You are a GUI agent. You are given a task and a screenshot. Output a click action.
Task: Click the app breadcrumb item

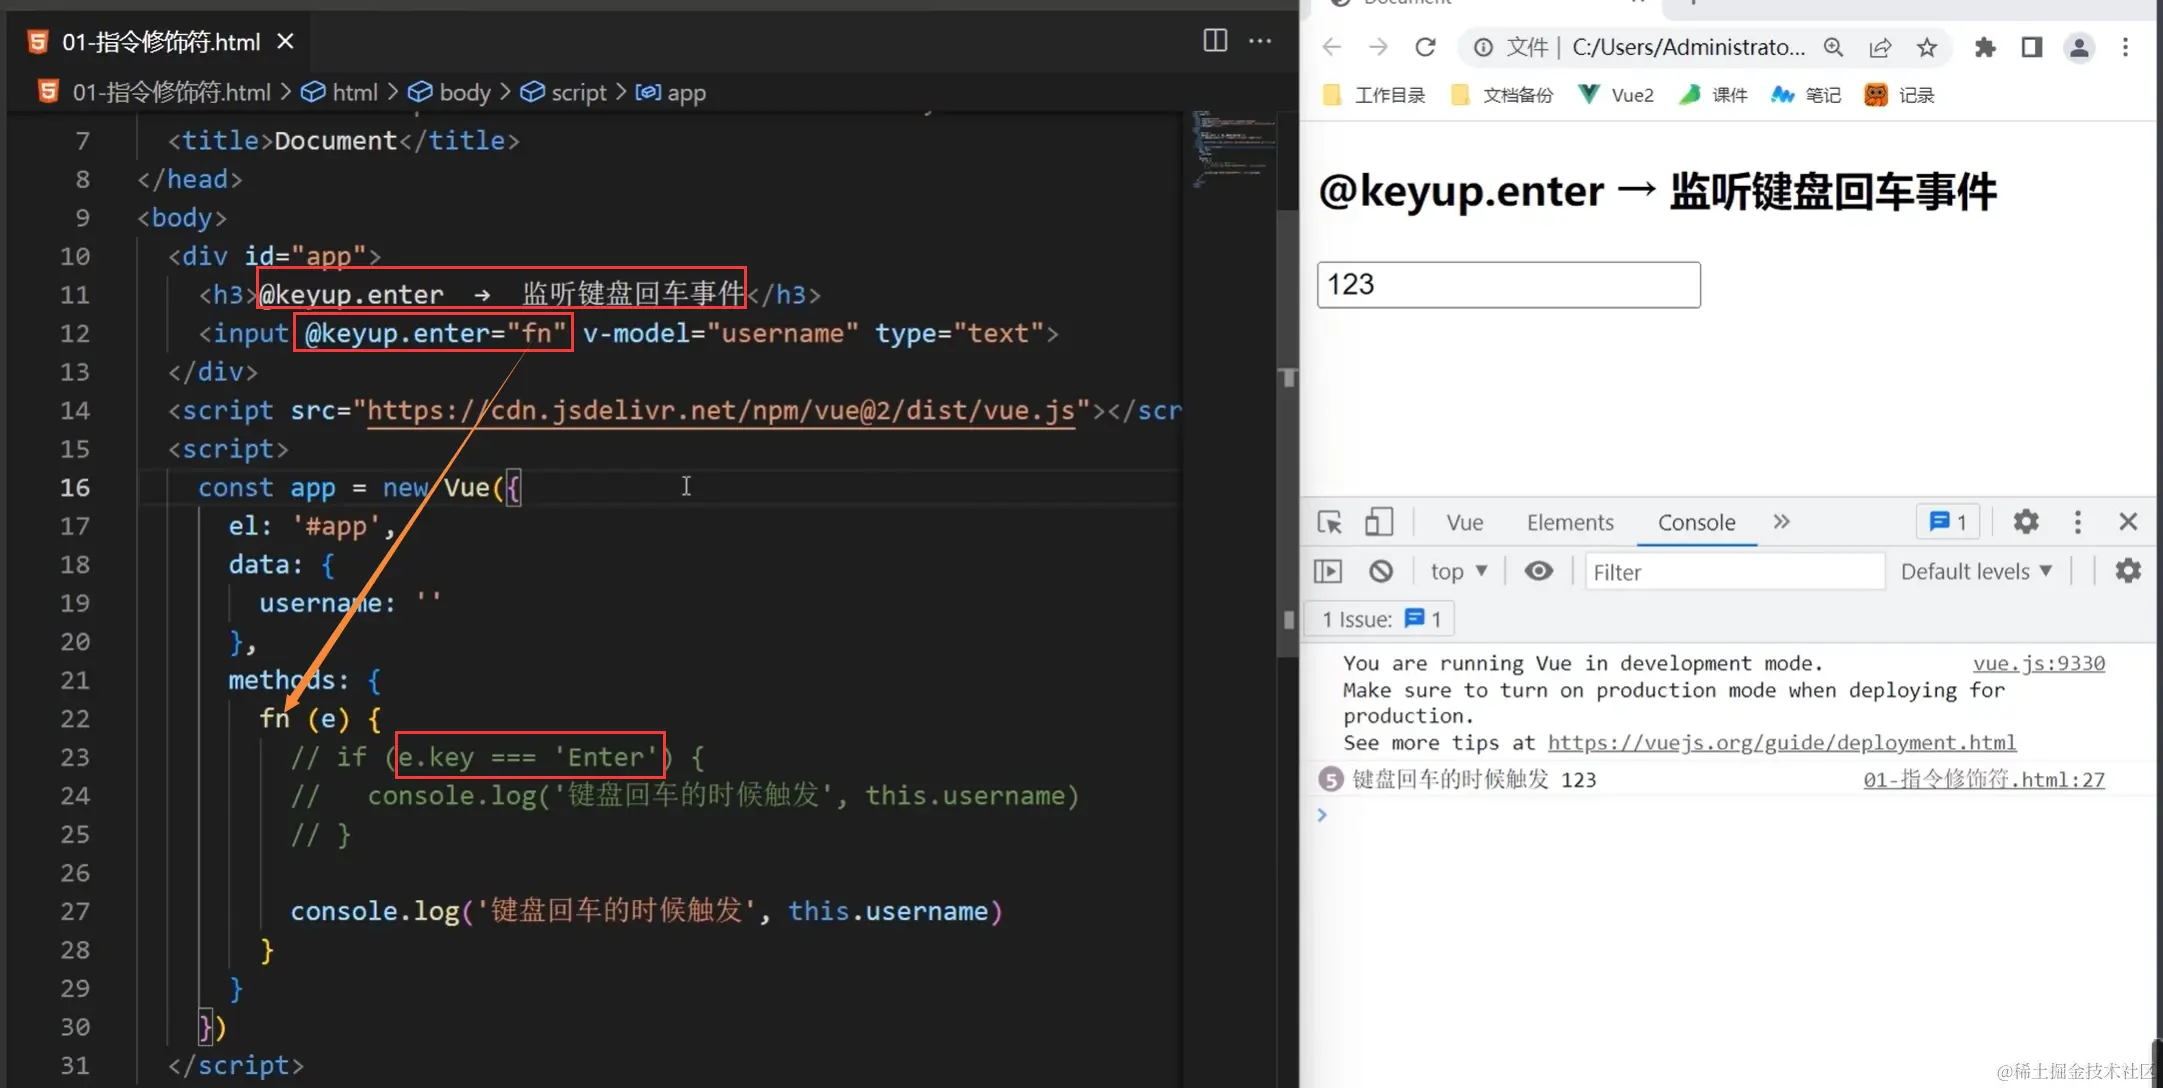671,92
